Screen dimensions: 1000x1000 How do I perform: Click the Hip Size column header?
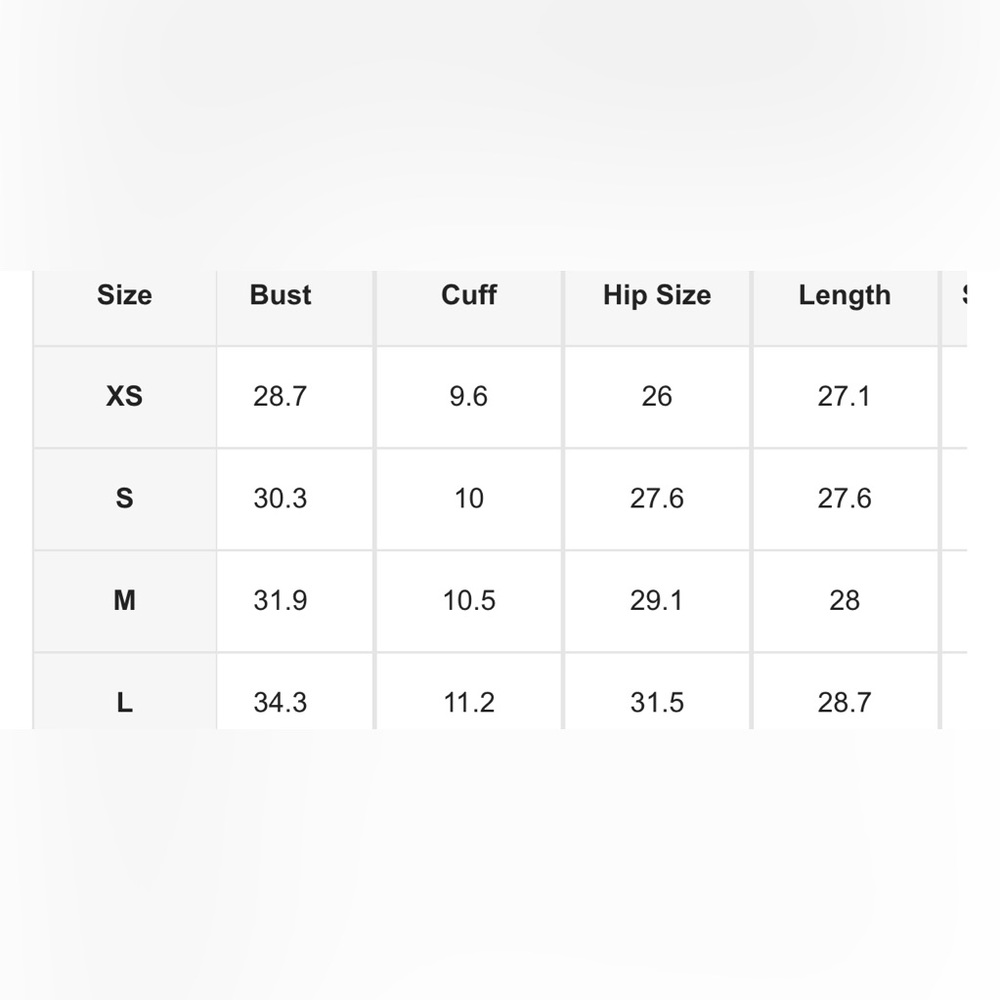[x=657, y=295]
